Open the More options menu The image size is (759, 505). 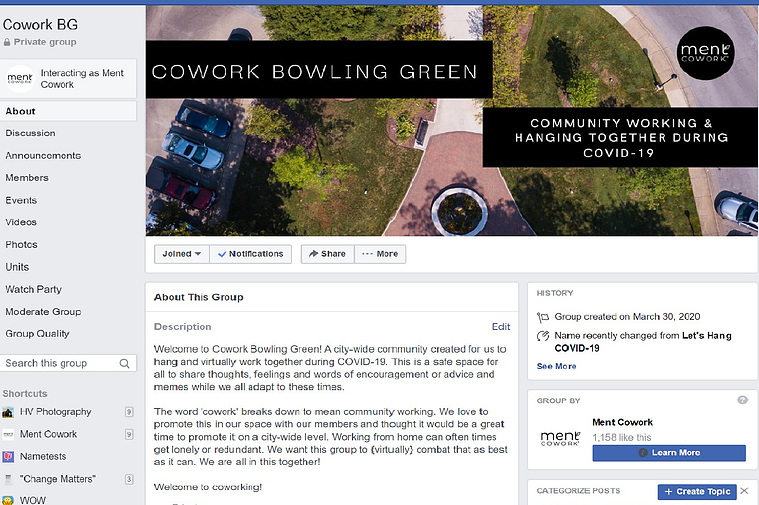pos(380,254)
